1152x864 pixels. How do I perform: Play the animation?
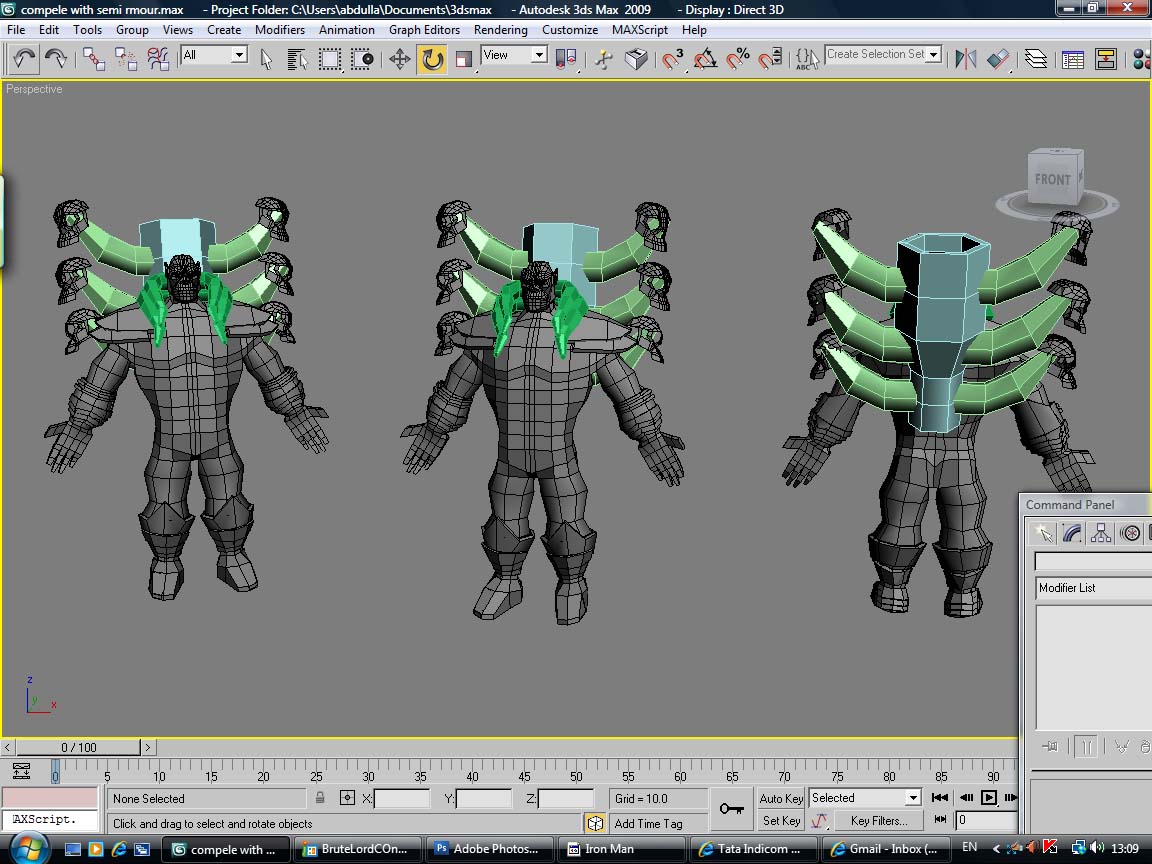[990, 797]
